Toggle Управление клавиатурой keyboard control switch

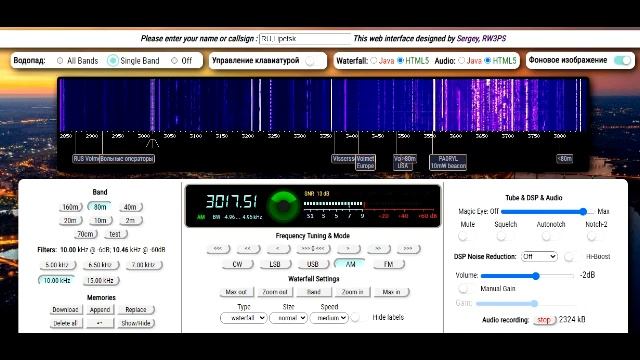(x=313, y=61)
